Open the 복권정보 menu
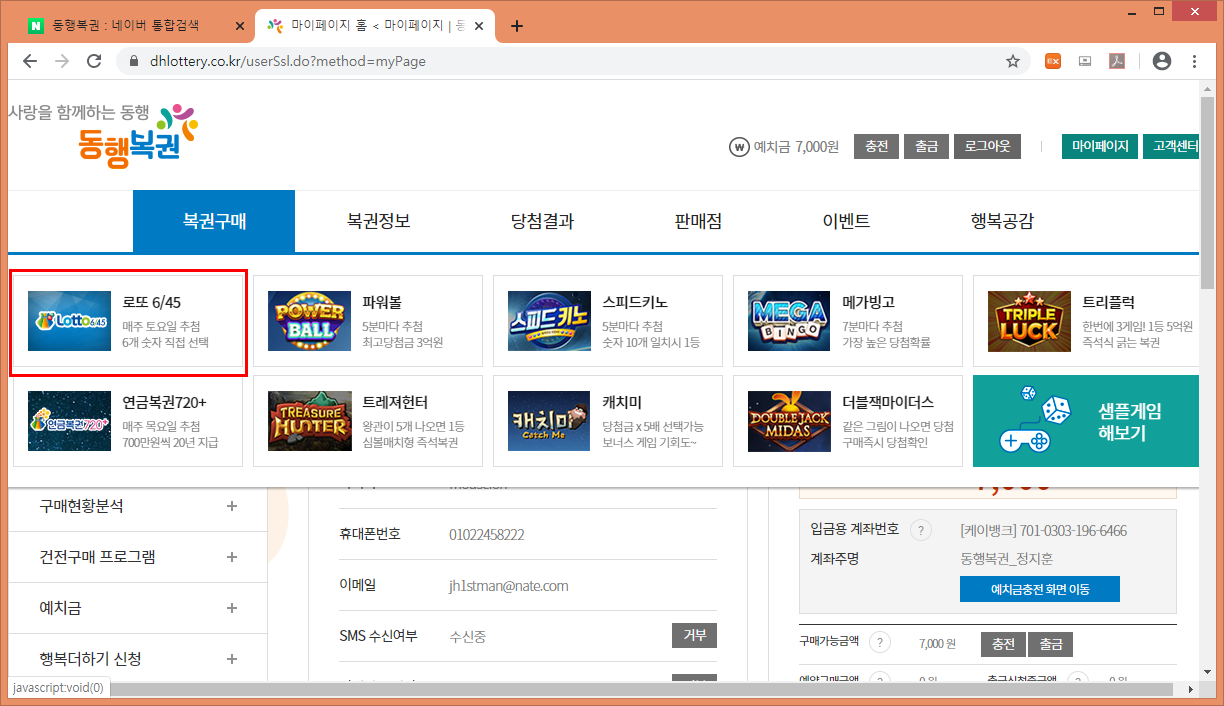The height and width of the screenshot is (706, 1224). coord(378,221)
